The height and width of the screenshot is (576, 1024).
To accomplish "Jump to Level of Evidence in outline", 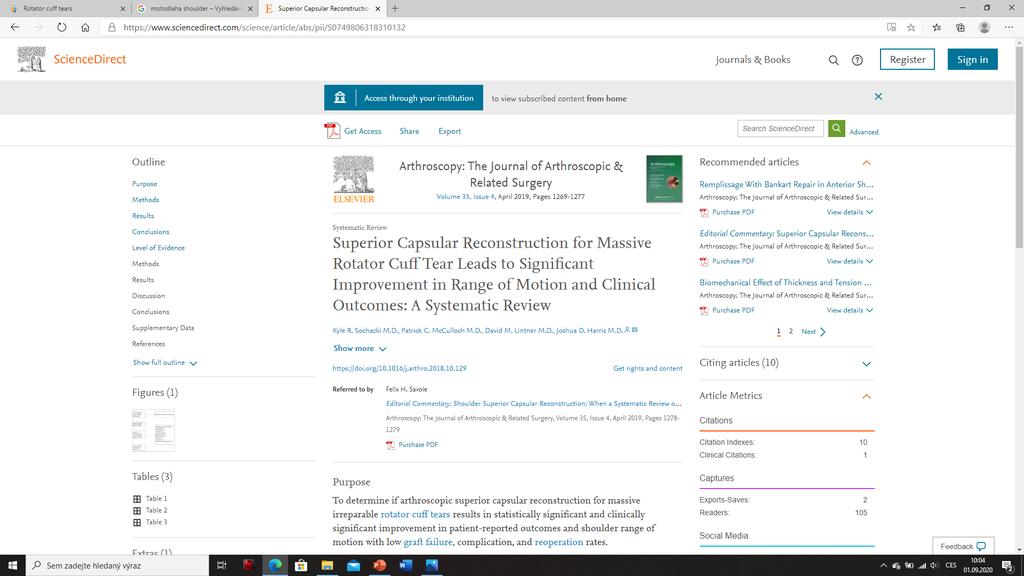I will point(158,248).
